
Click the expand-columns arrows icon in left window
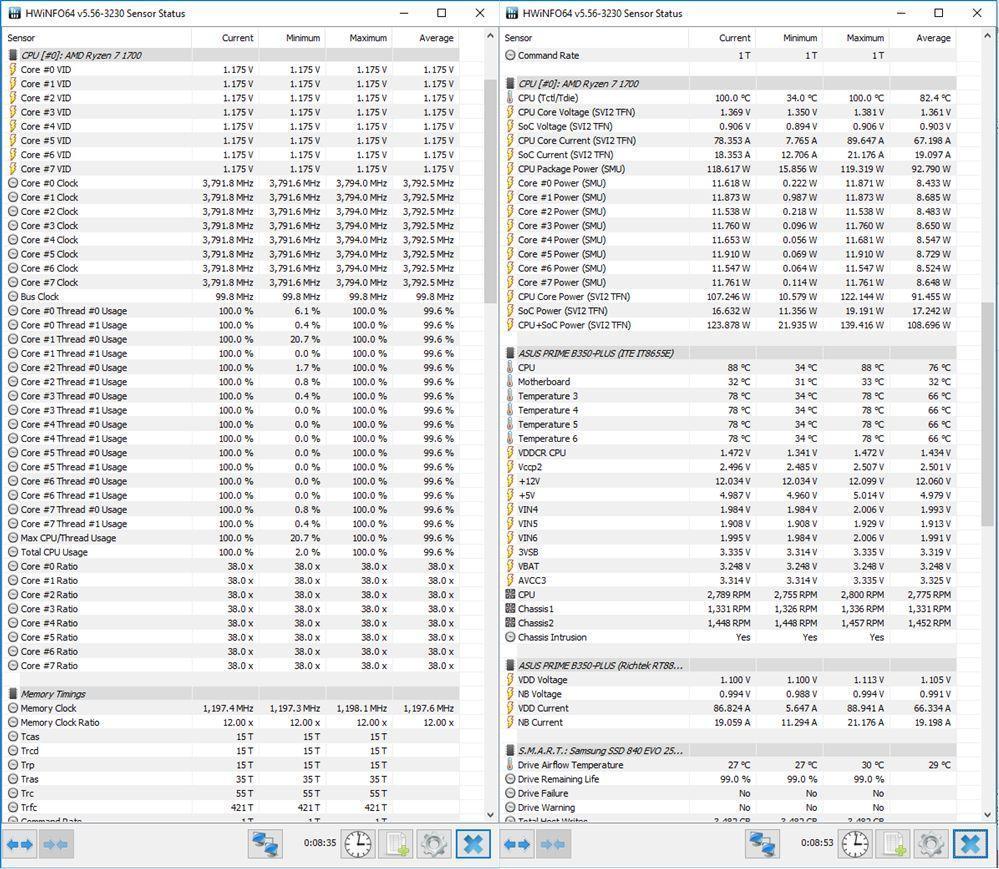(20, 844)
